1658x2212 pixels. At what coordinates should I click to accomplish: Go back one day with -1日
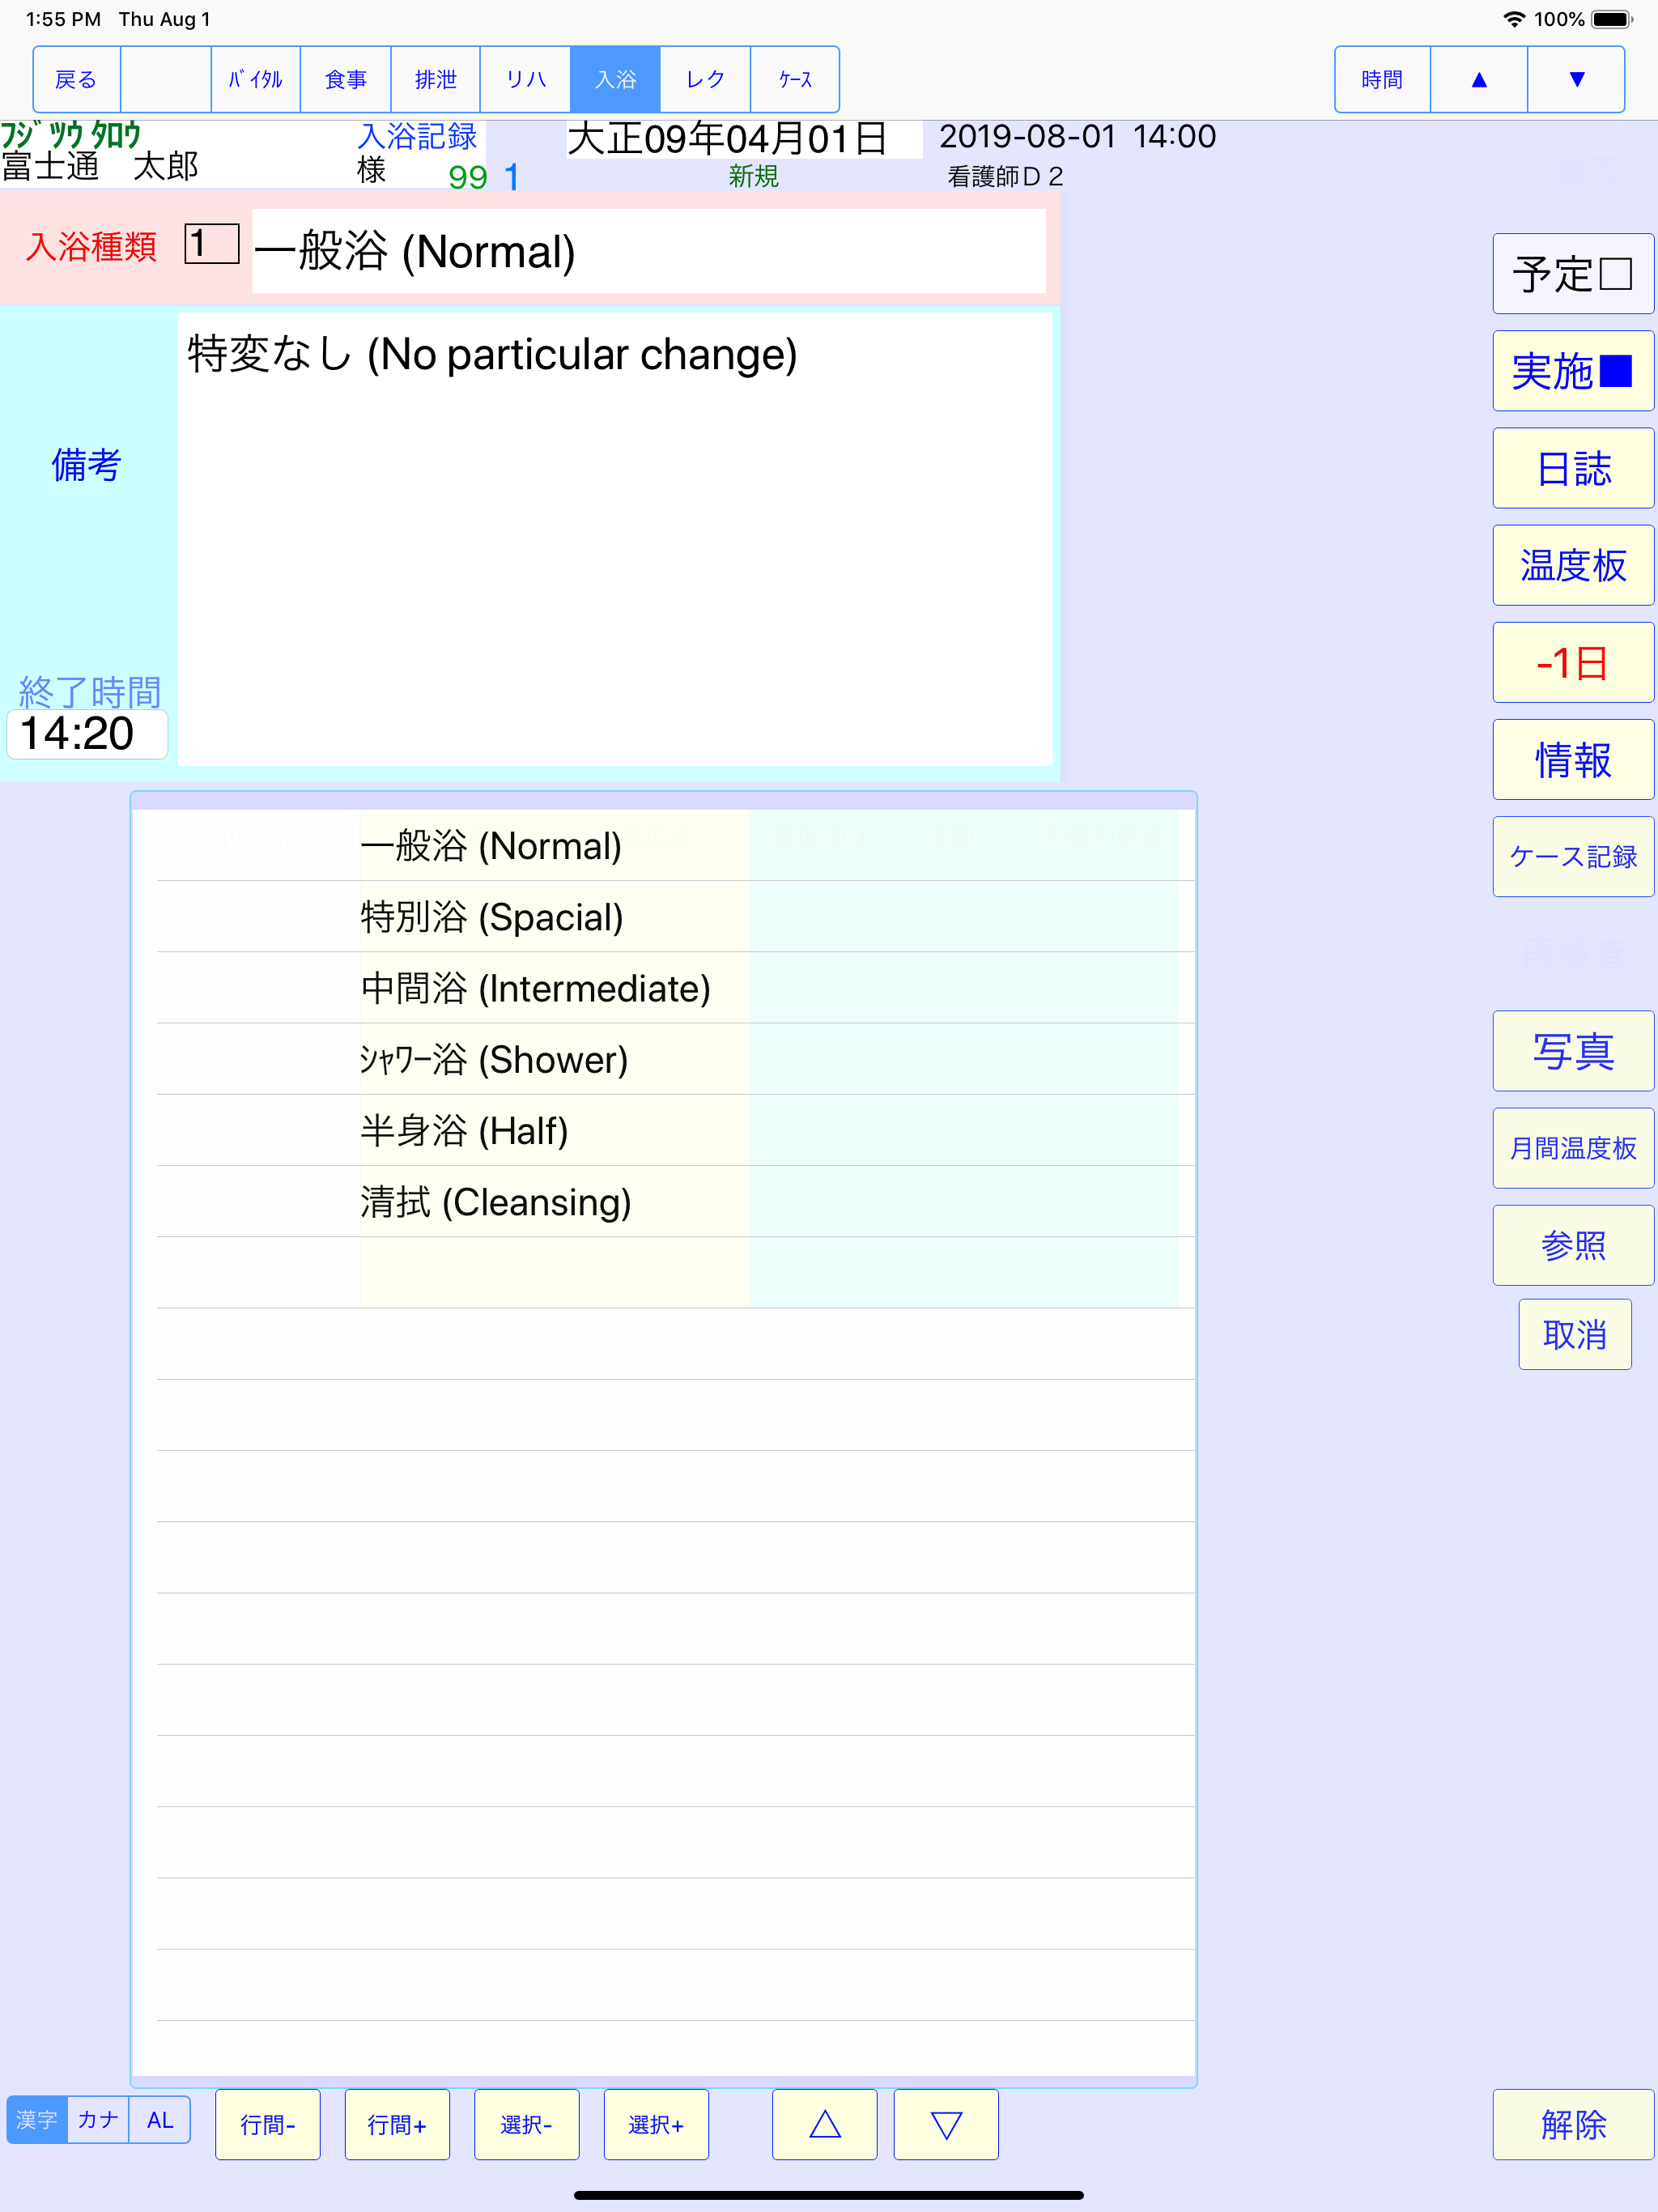point(1573,662)
